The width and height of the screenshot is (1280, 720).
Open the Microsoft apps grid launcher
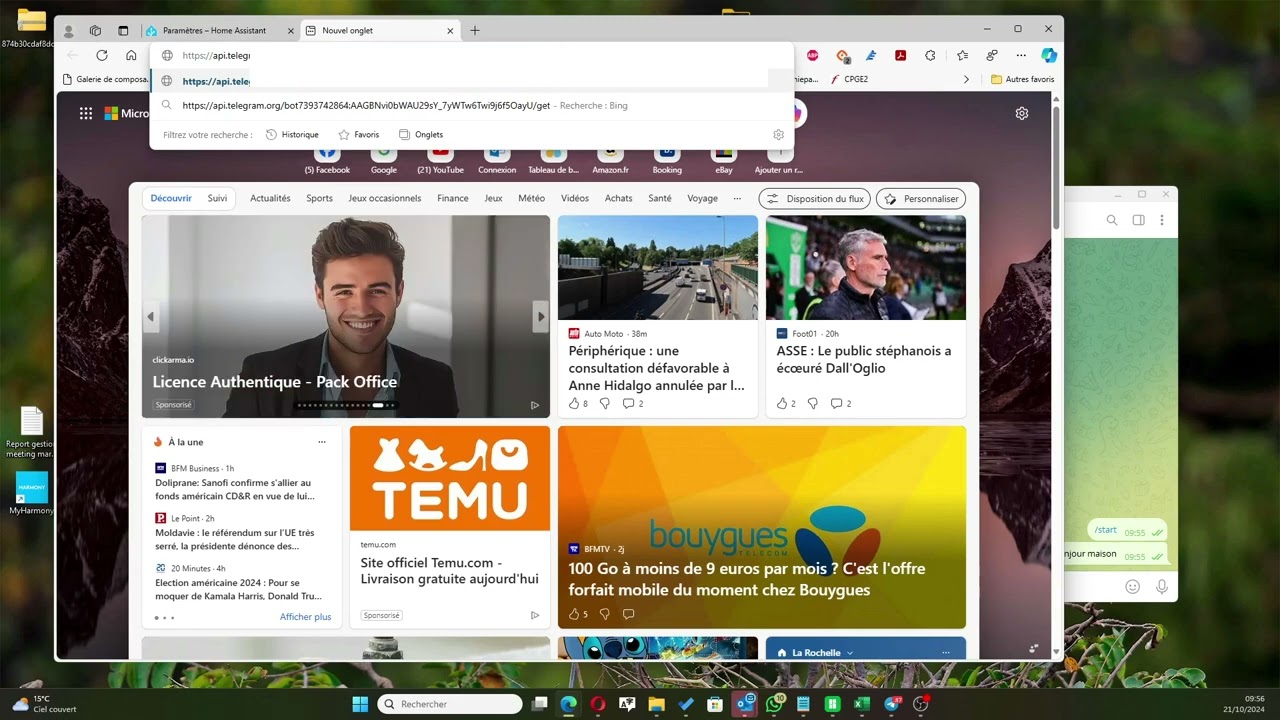click(86, 114)
